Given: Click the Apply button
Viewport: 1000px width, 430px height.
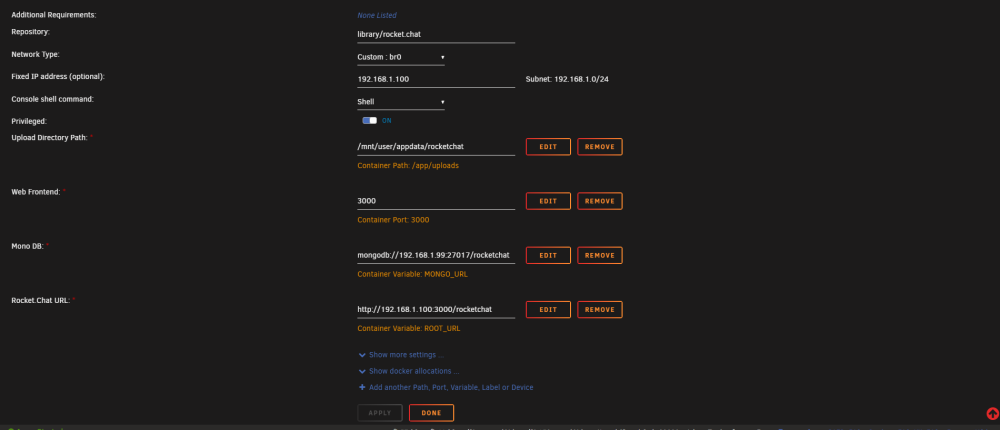Looking at the screenshot, I should [x=380, y=413].
